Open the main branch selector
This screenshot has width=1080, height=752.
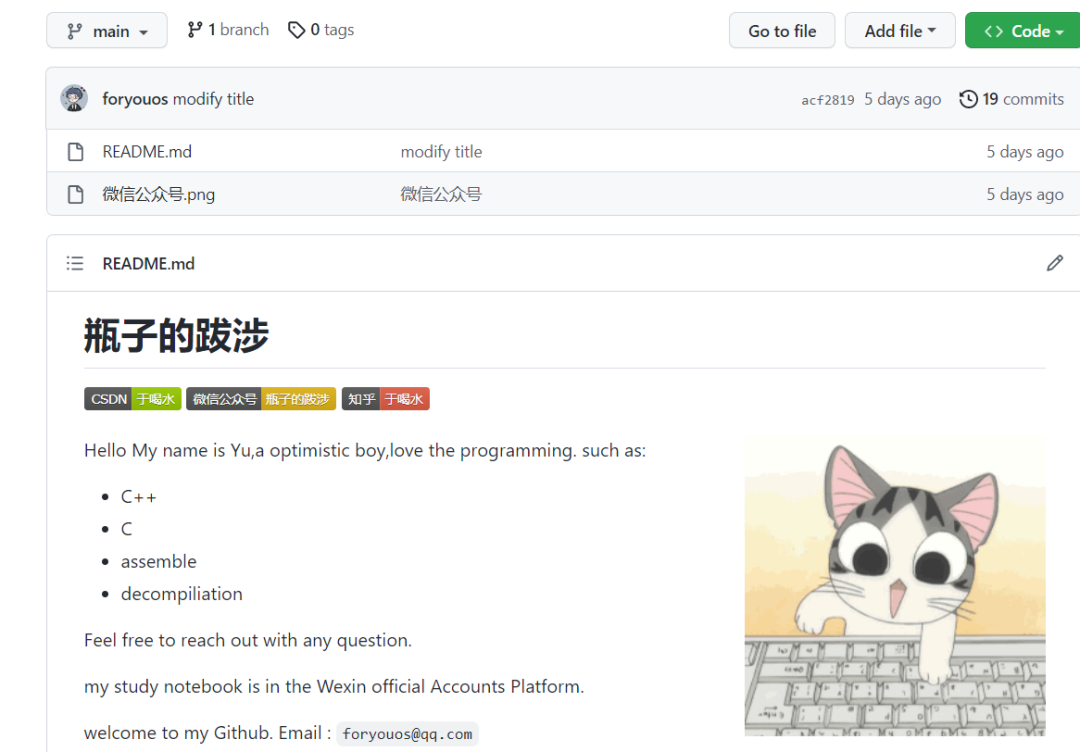(x=106, y=30)
